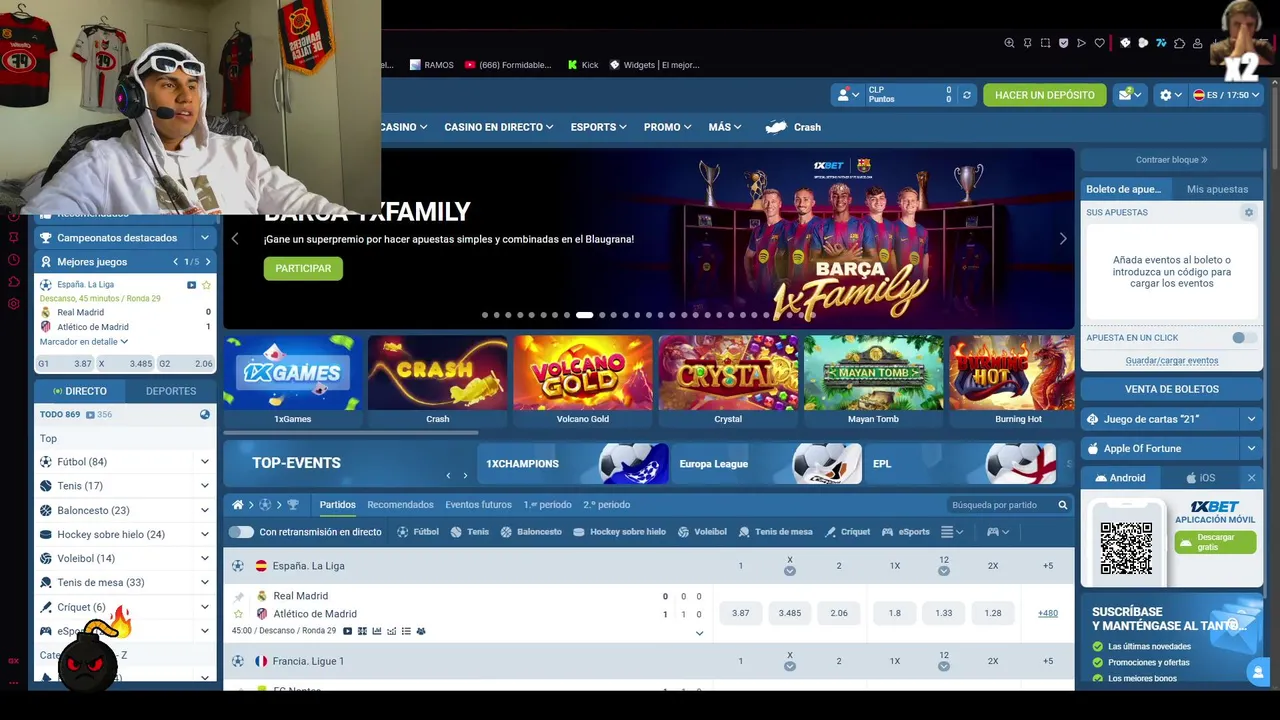The height and width of the screenshot is (720, 1280).
Task: Open the +480 more markets link
Action: [x=1047, y=613]
